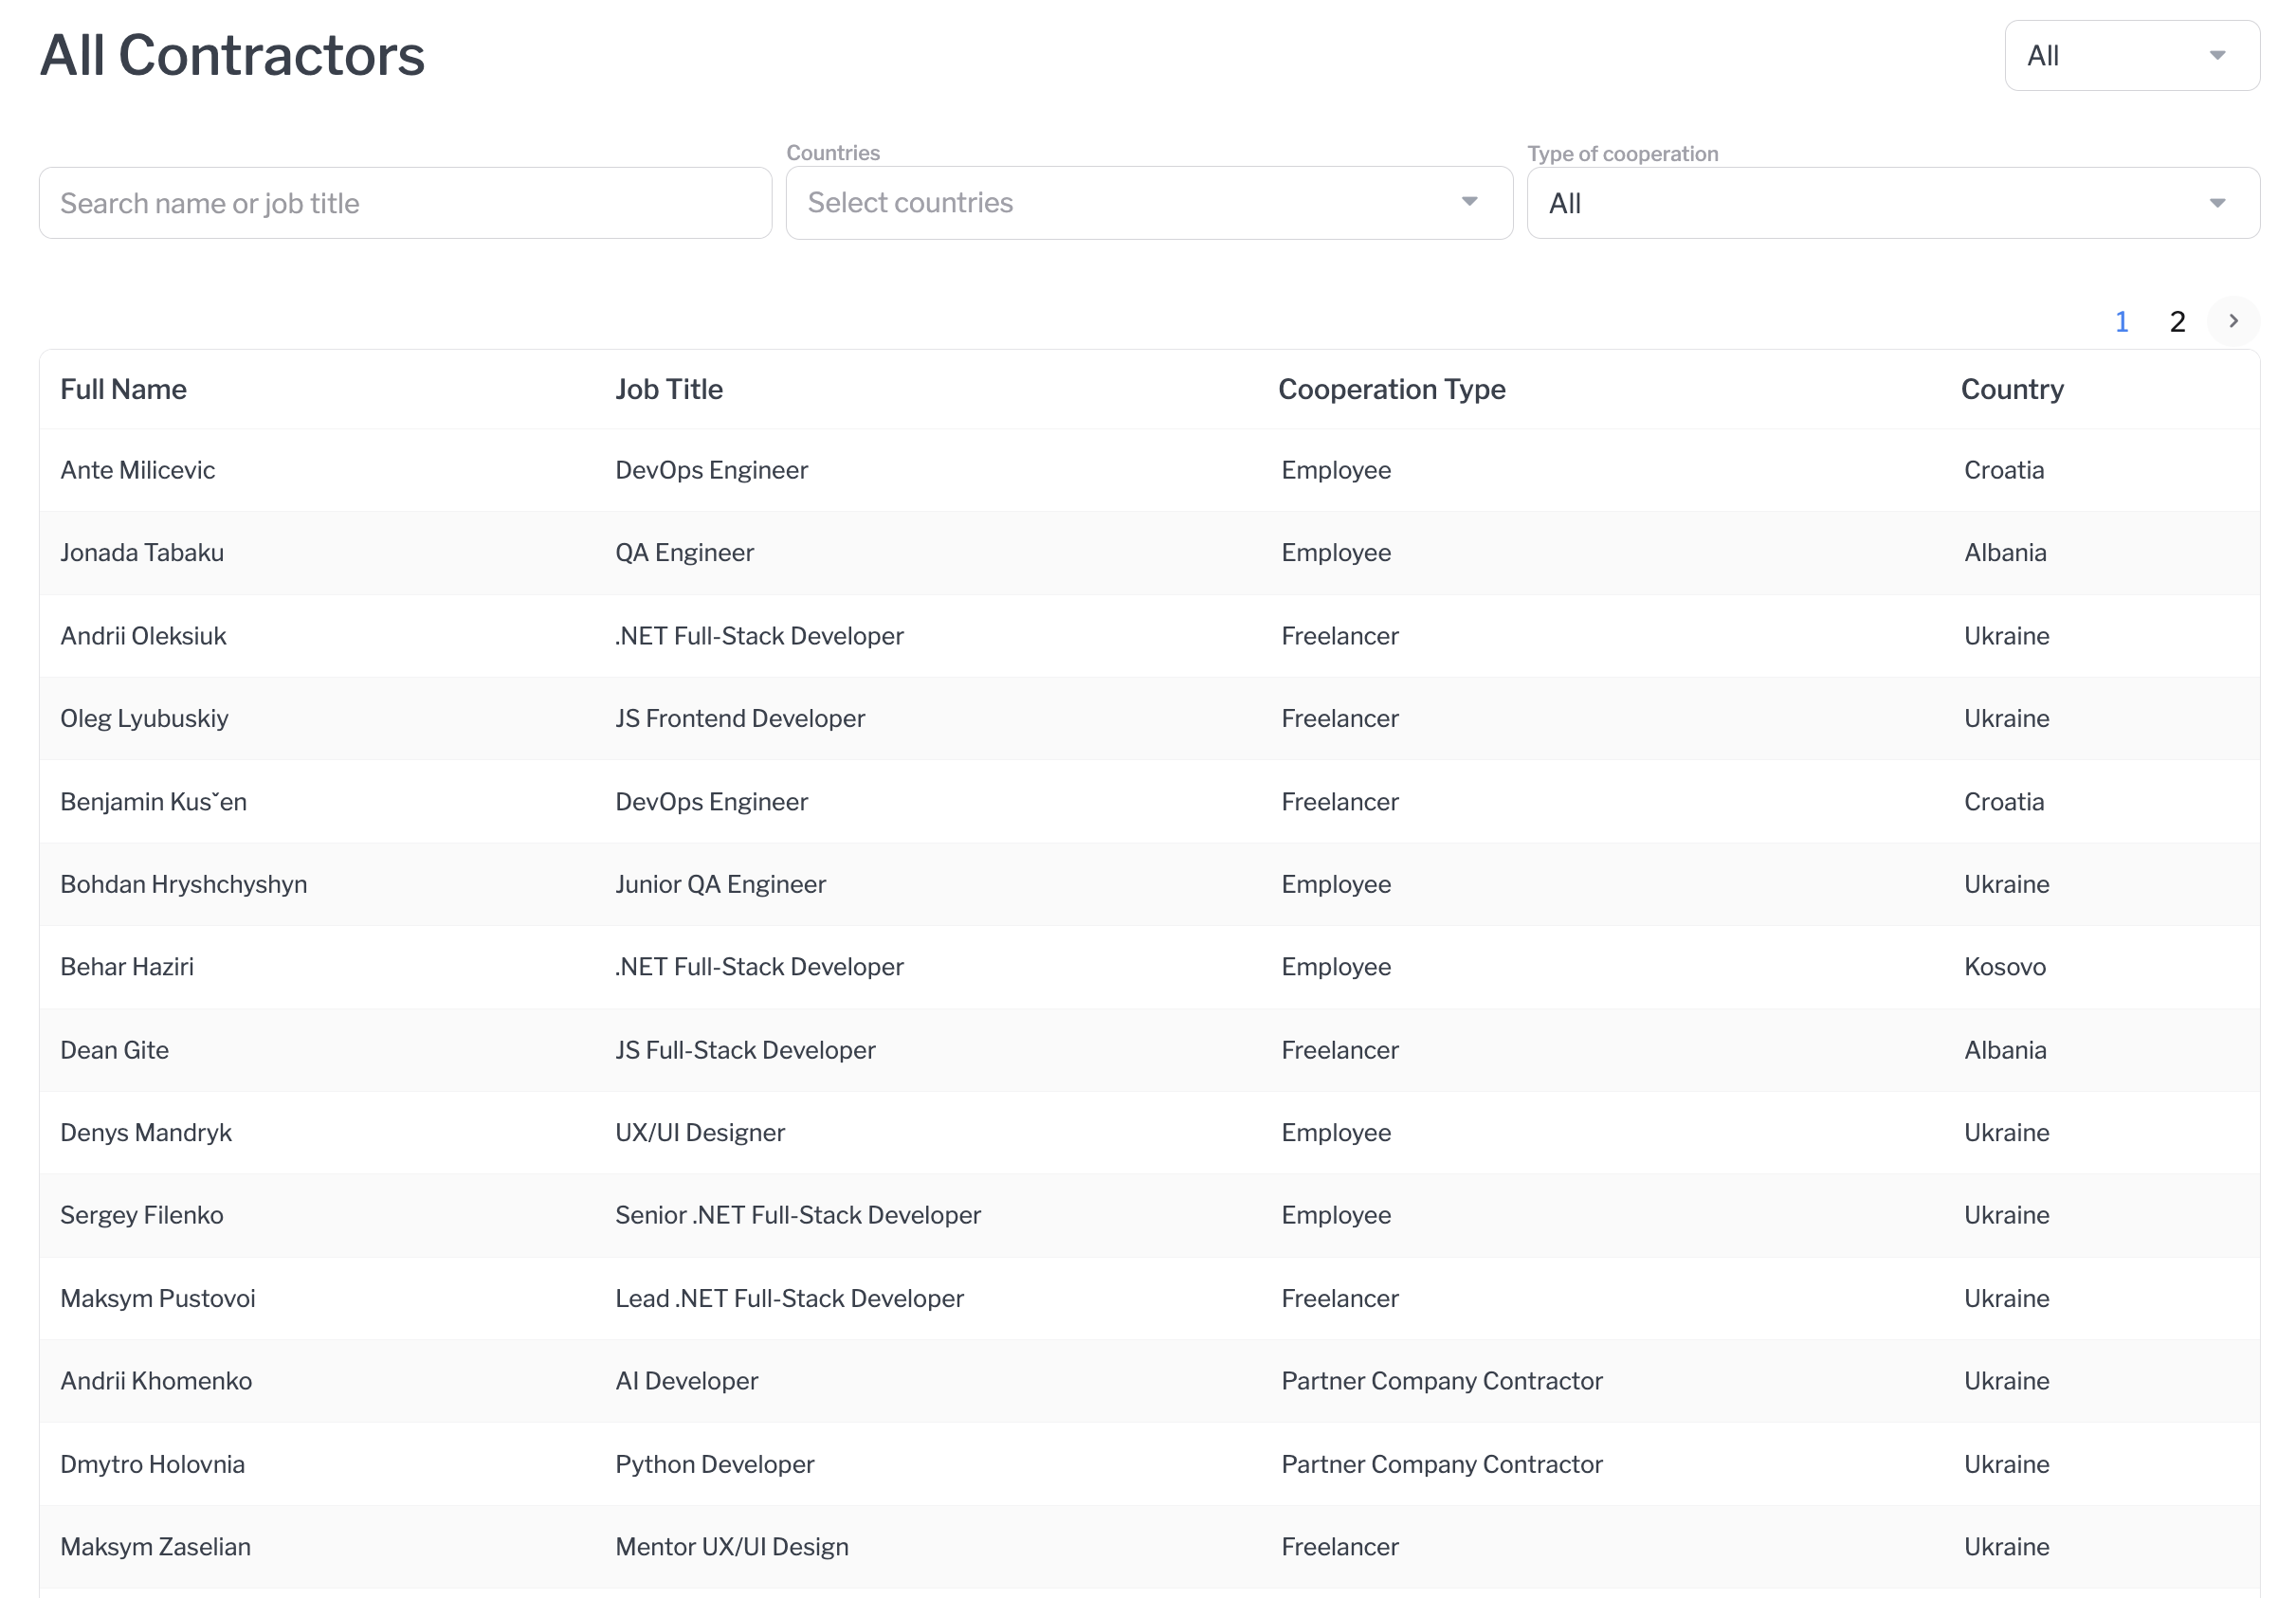Click the Python Developer job title
This screenshot has height=1598, width=2296.
coord(714,1464)
